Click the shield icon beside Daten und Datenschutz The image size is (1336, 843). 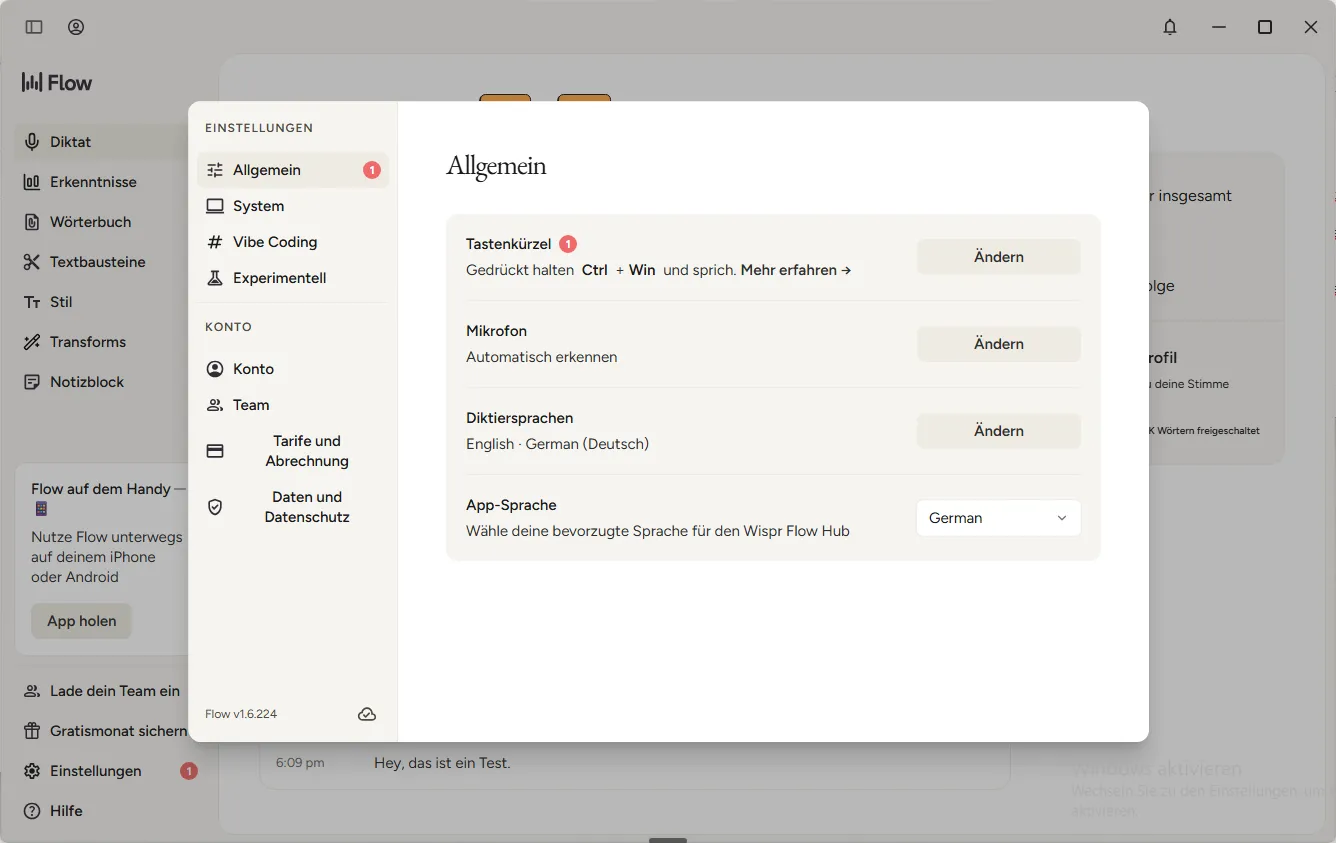point(215,507)
